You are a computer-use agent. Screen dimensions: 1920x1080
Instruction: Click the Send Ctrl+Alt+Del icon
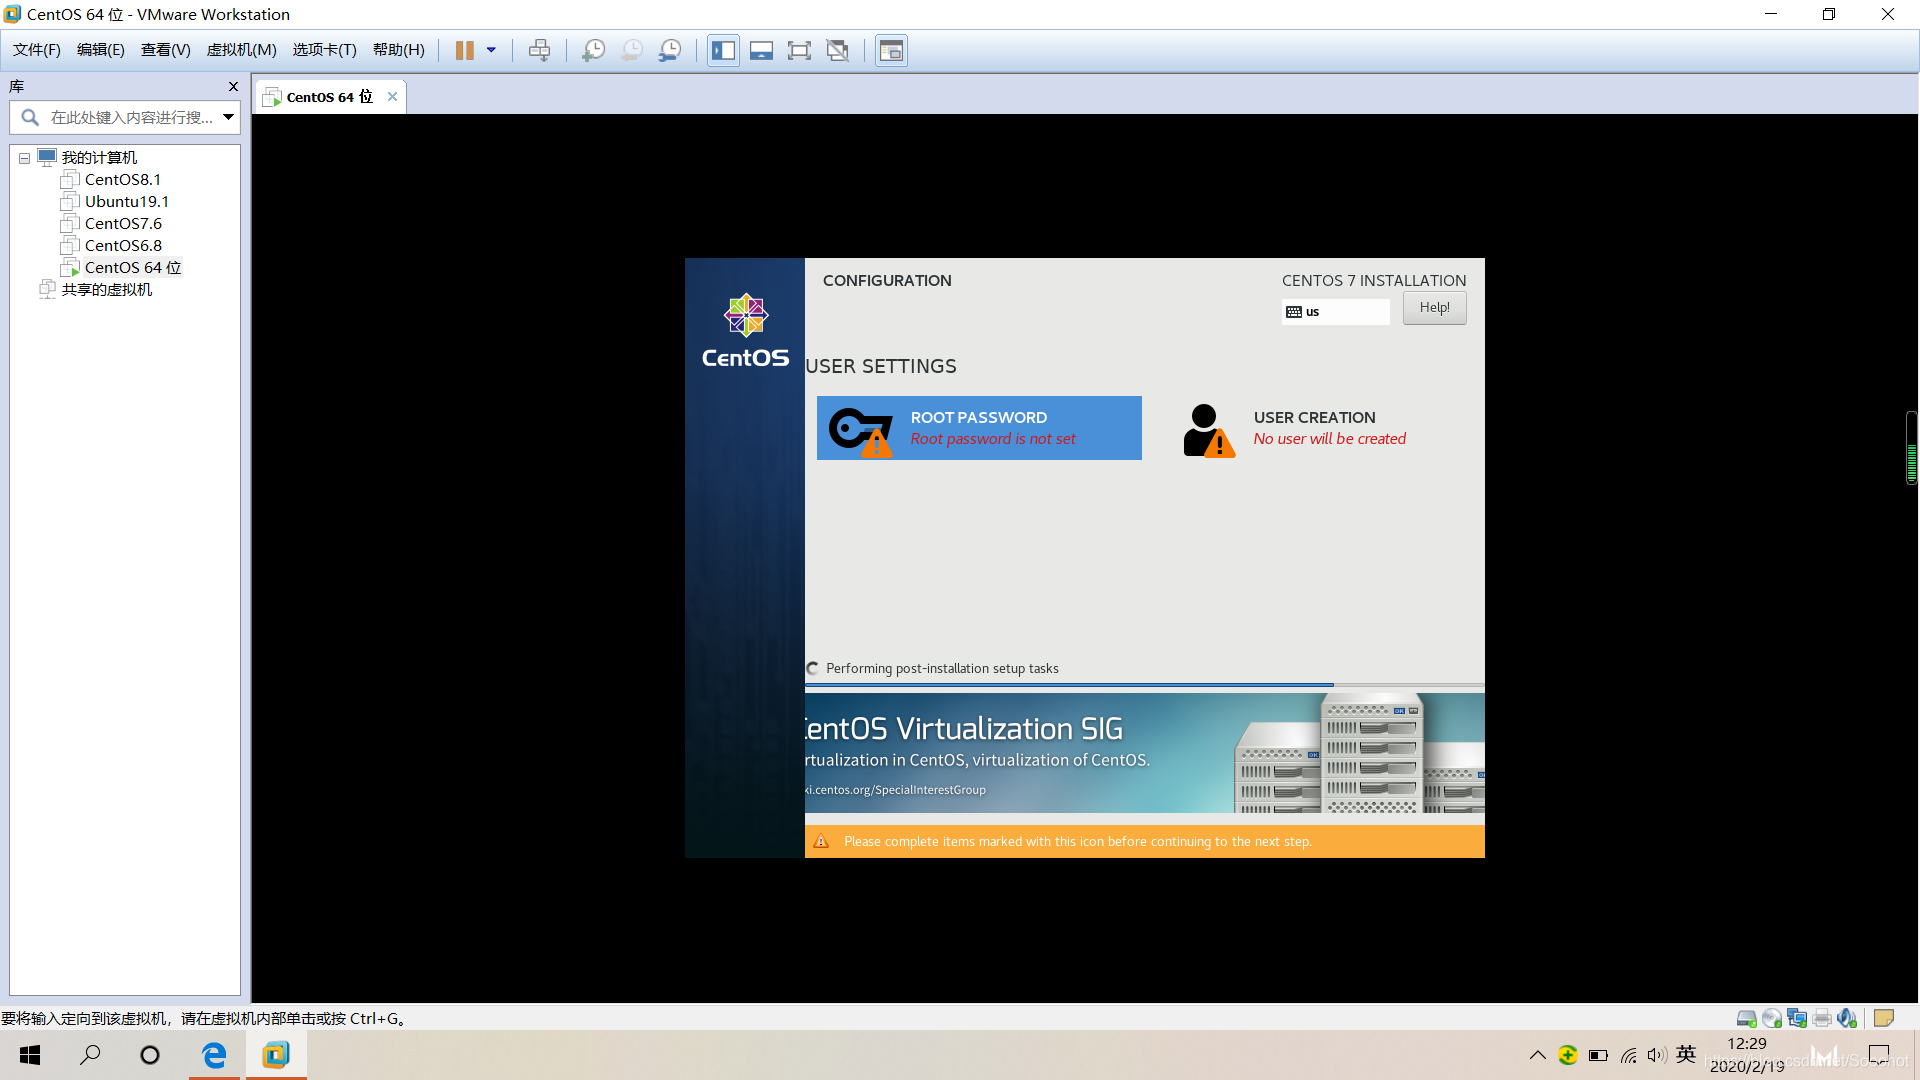coord(539,50)
